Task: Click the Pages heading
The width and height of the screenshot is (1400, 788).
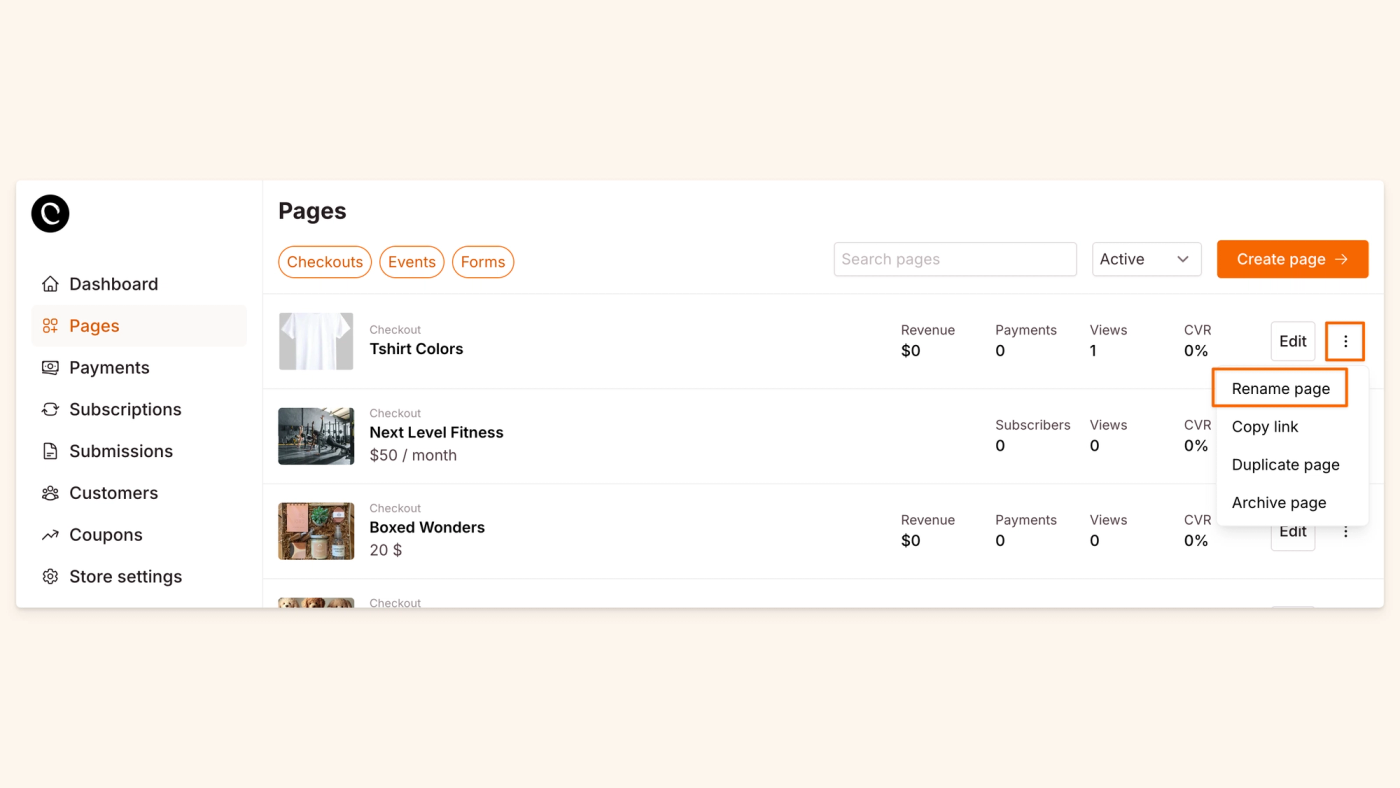Action: coord(312,211)
